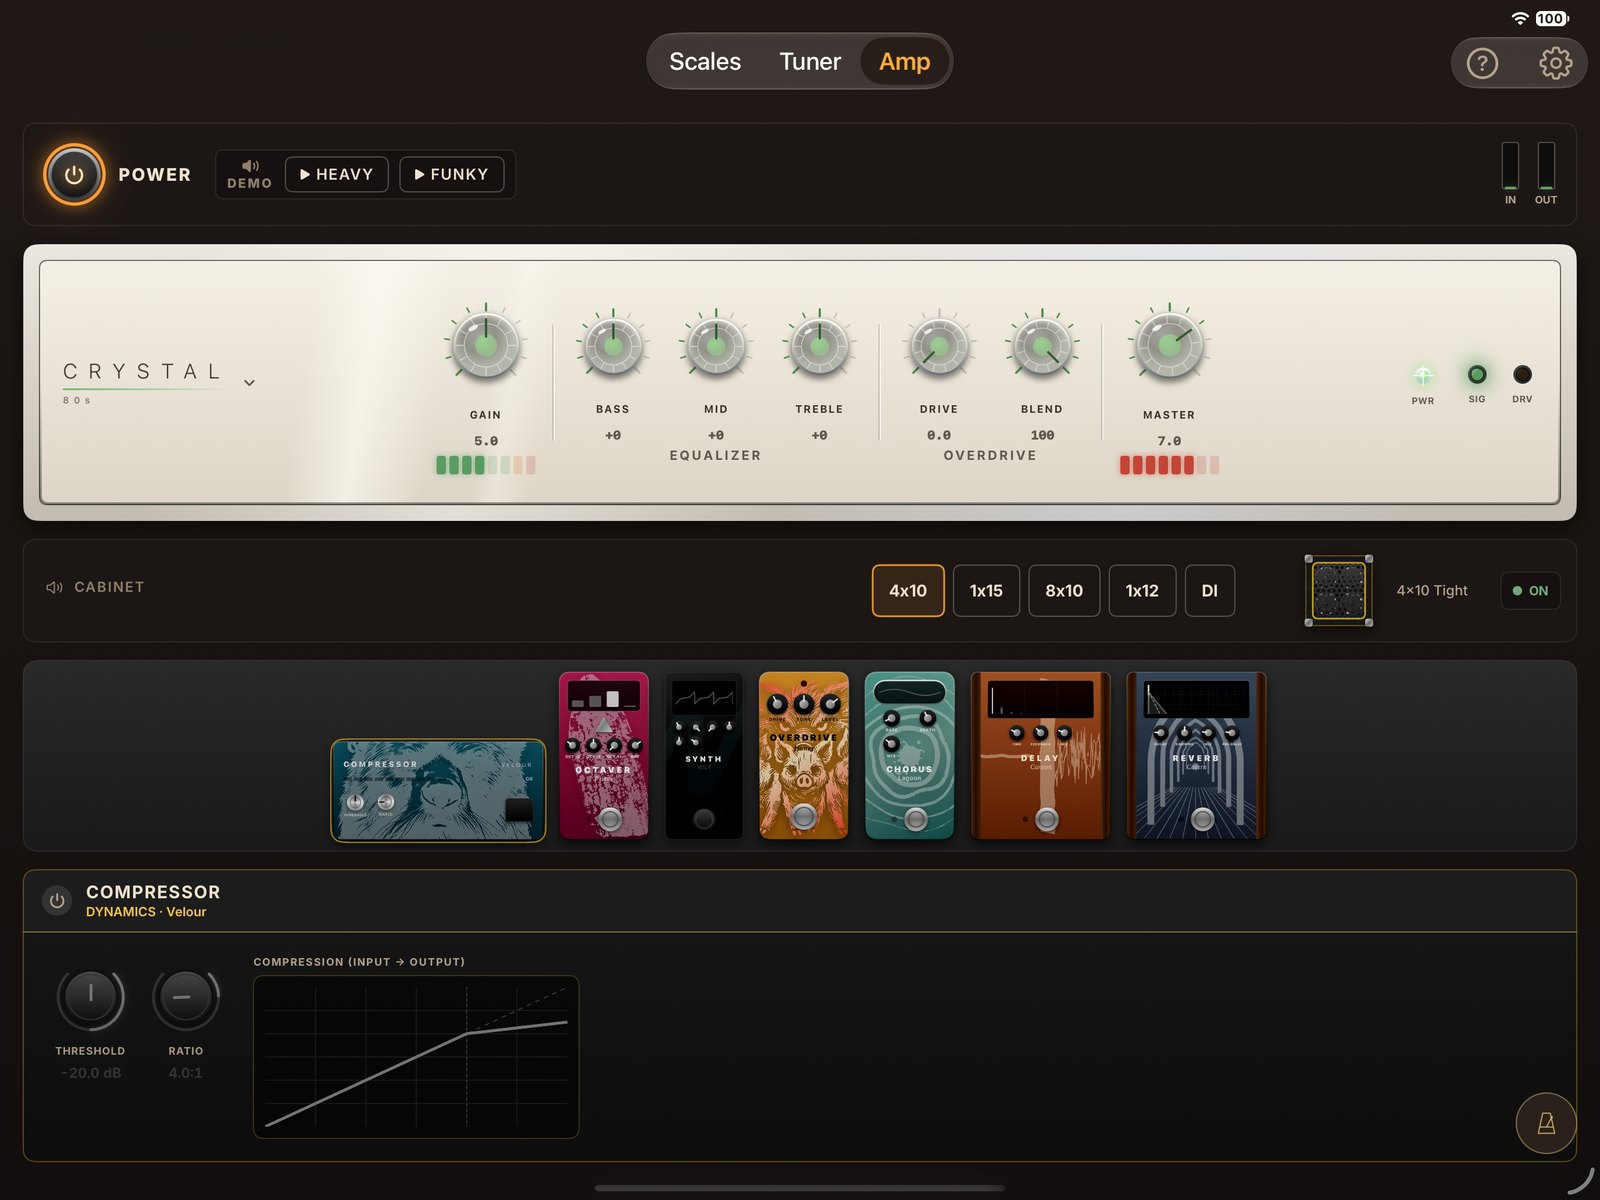The width and height of the screenshot is (1600, 1200).
Task: Select the Chorus pedal
Action: [909, 755]
